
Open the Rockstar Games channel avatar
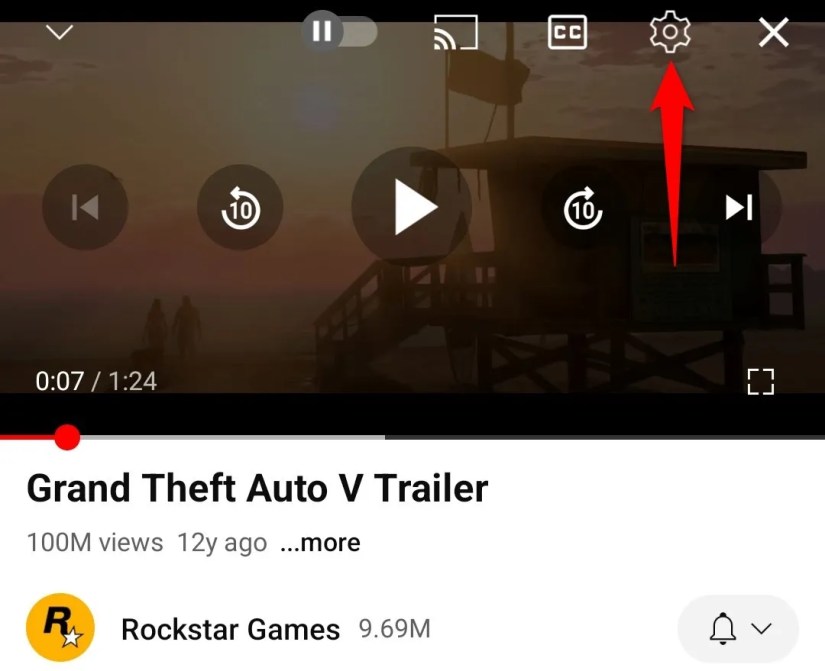click(x=60, y=627)
